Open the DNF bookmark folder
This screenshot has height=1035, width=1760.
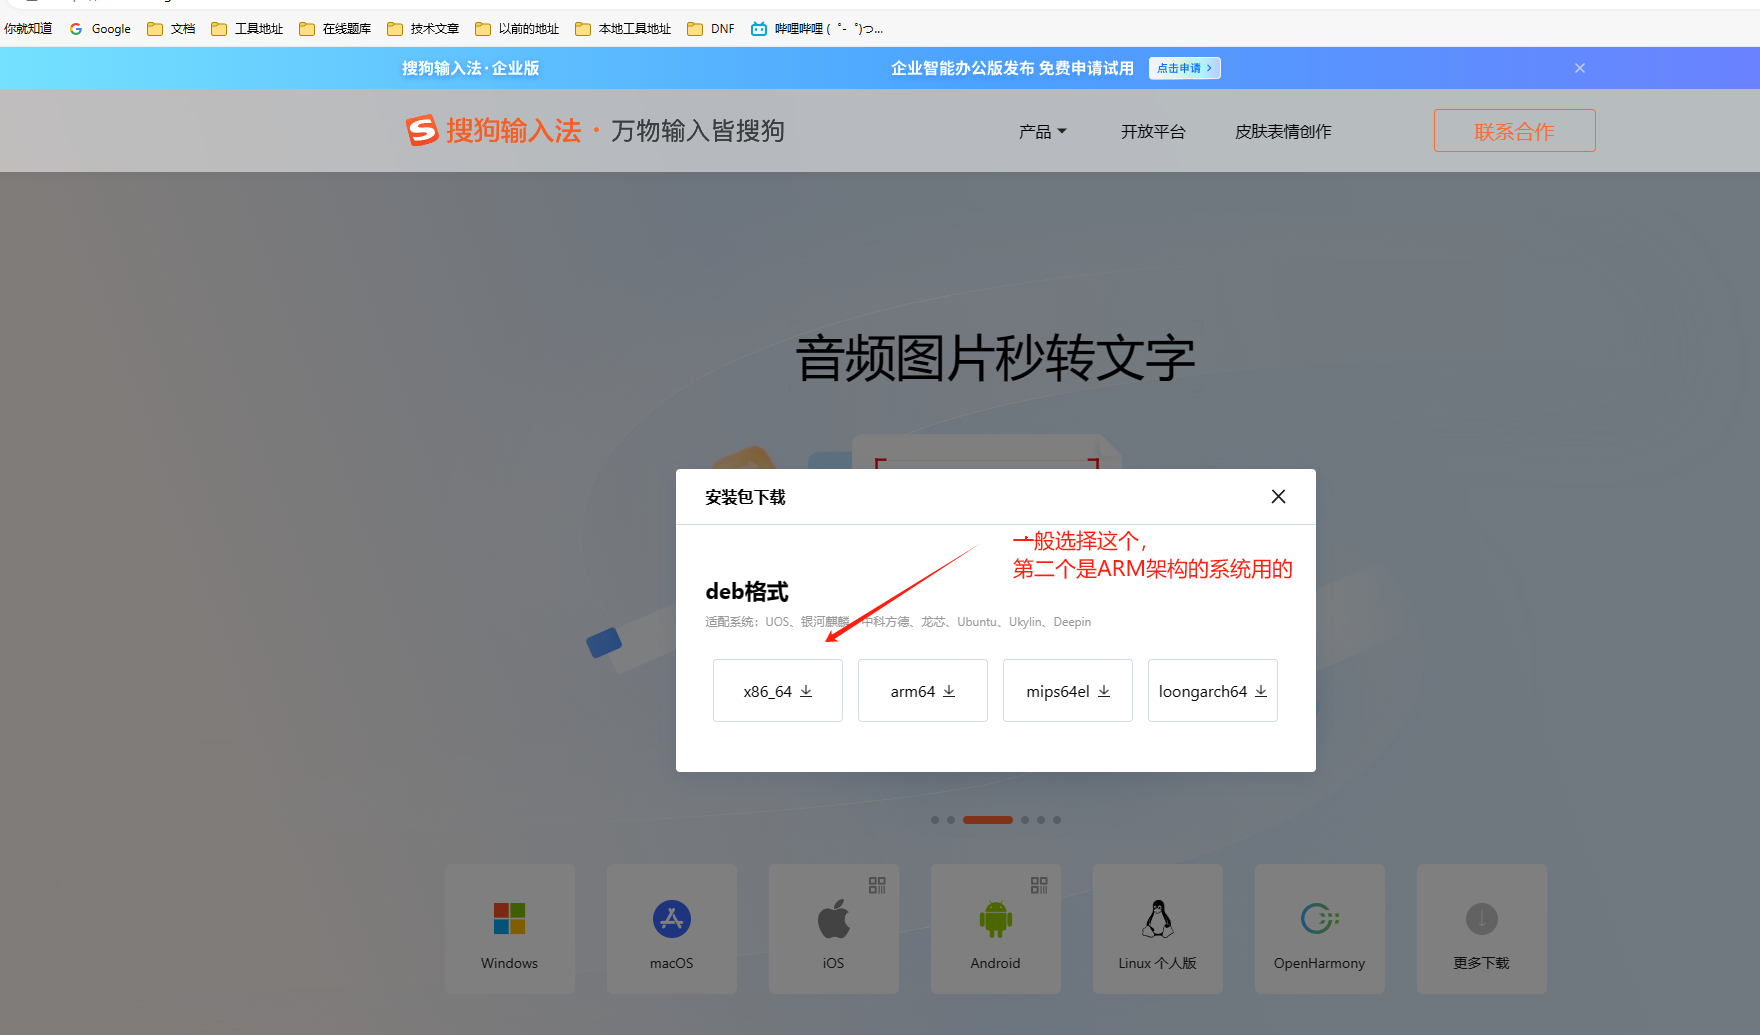(x=711, y=29)
